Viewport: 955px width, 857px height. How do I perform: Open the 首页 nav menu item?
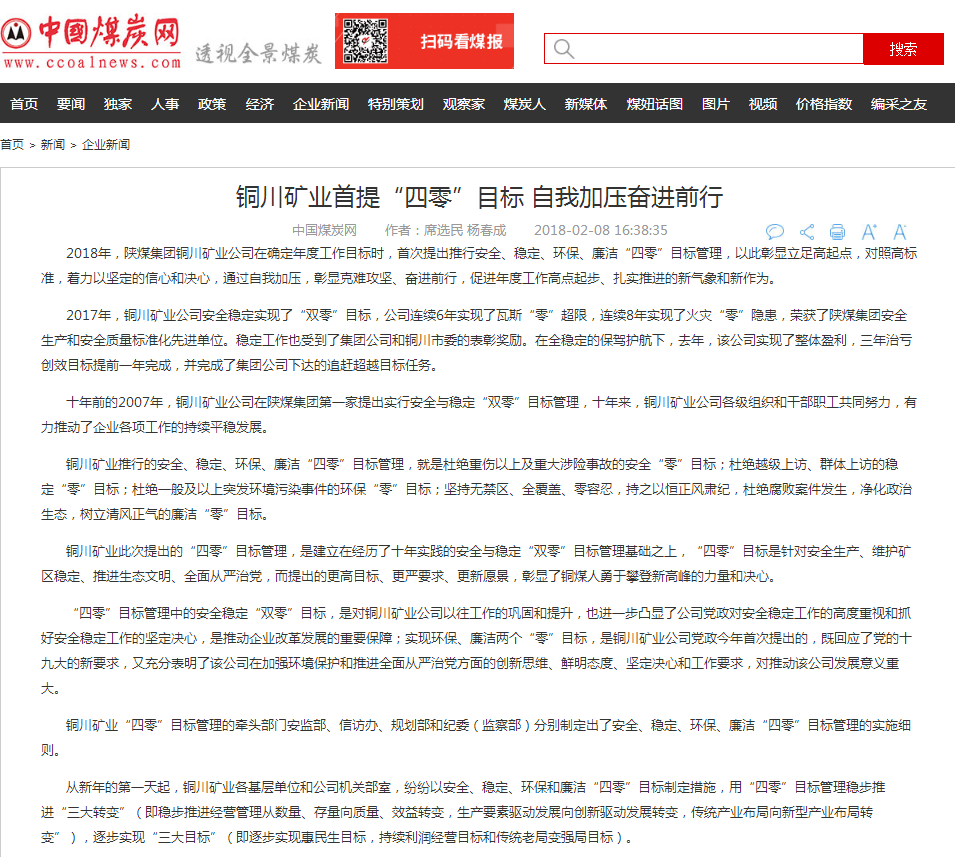(24, 104)
